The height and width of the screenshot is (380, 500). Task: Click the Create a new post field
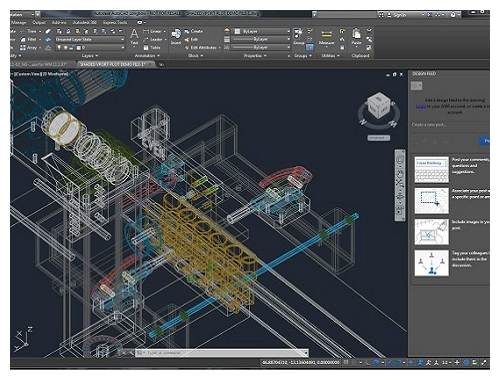(x=450, y=125)
